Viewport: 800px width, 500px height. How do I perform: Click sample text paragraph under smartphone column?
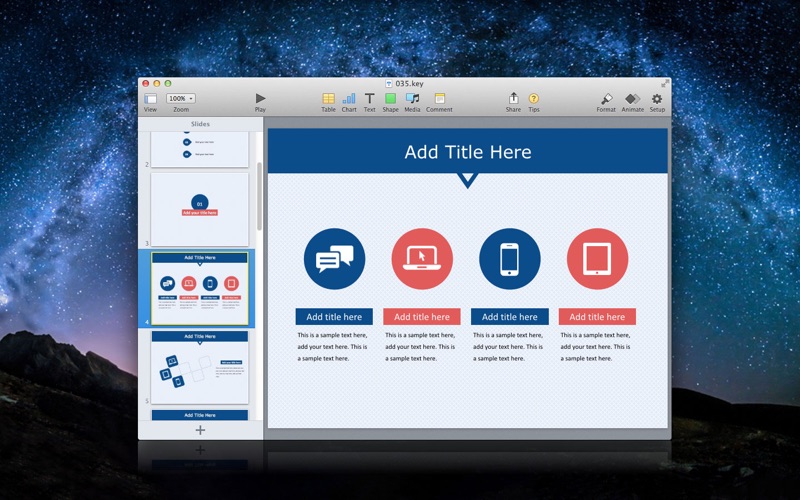pos(508,347)
